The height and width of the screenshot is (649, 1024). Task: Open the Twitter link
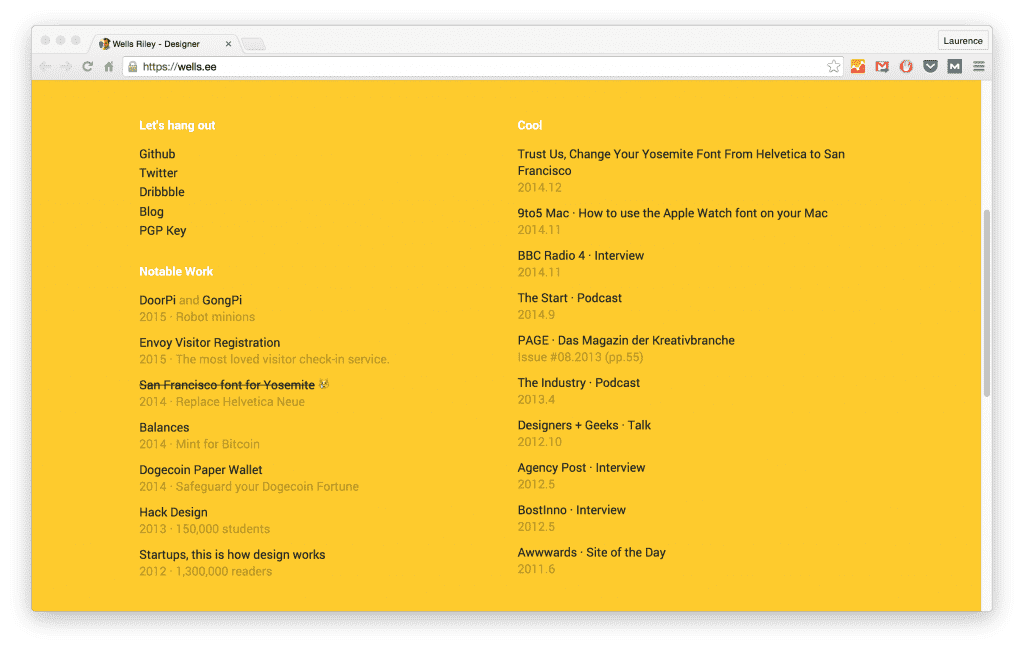click(158, 173)
